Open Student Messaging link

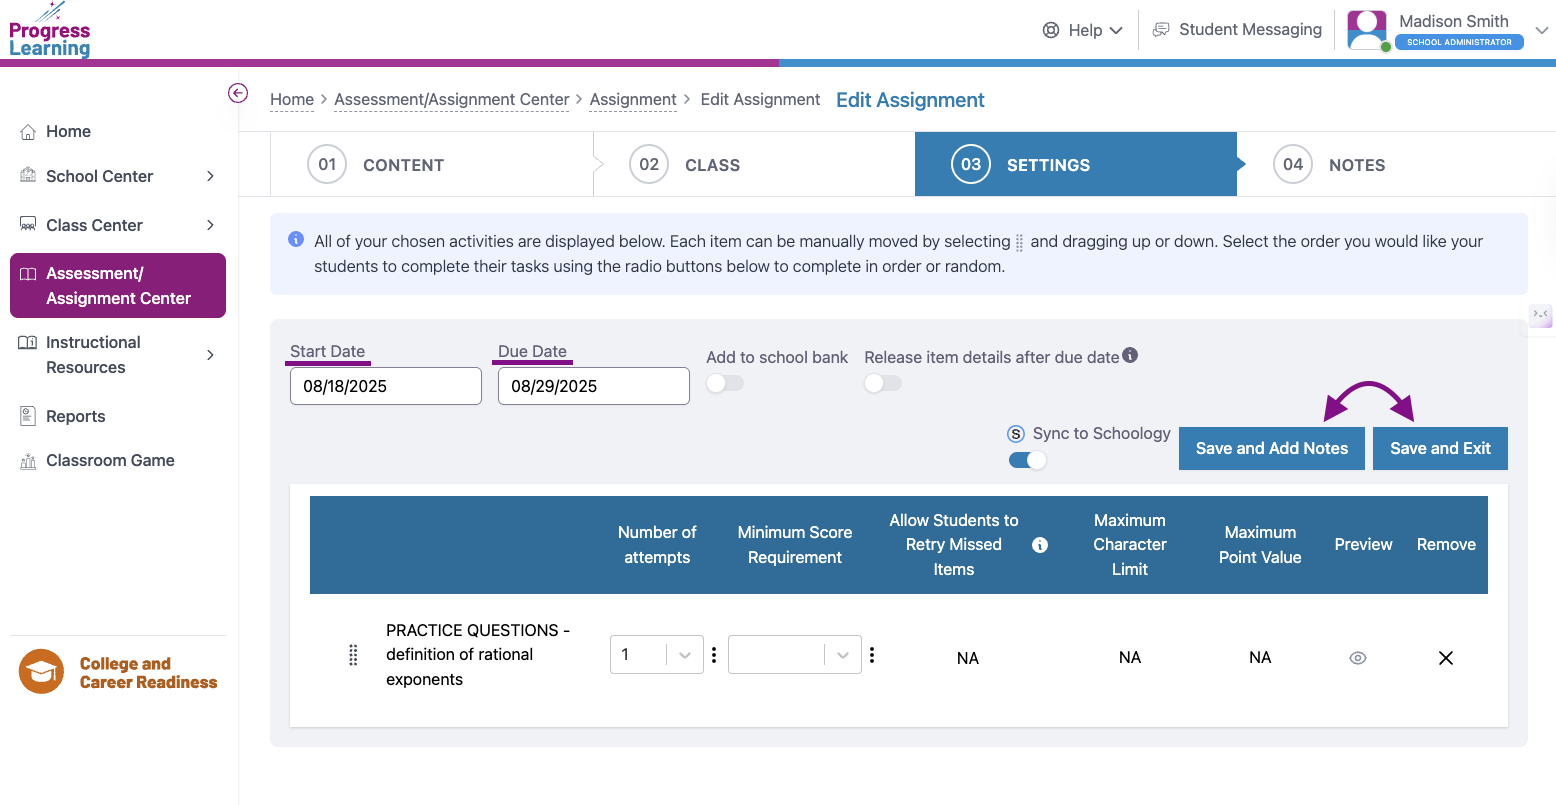1238,30
